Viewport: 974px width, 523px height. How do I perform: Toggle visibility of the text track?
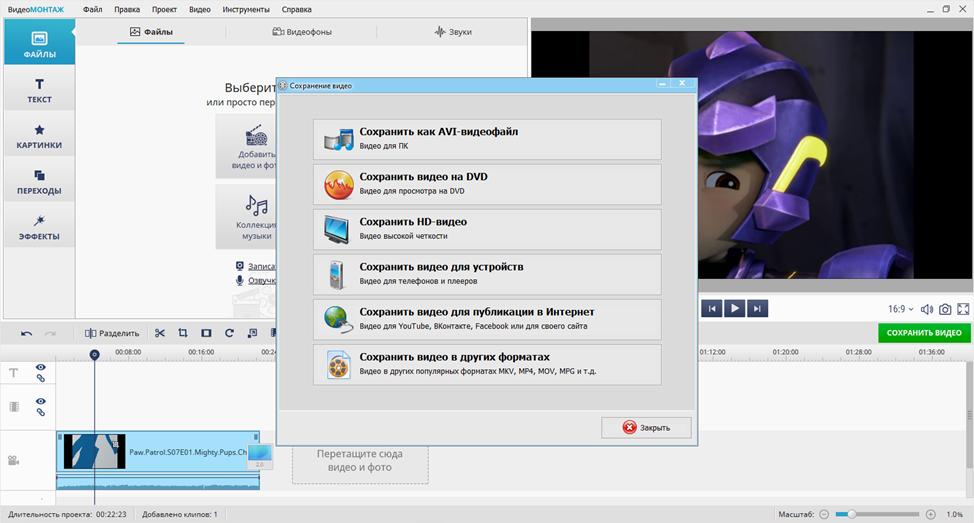[40, 367]
